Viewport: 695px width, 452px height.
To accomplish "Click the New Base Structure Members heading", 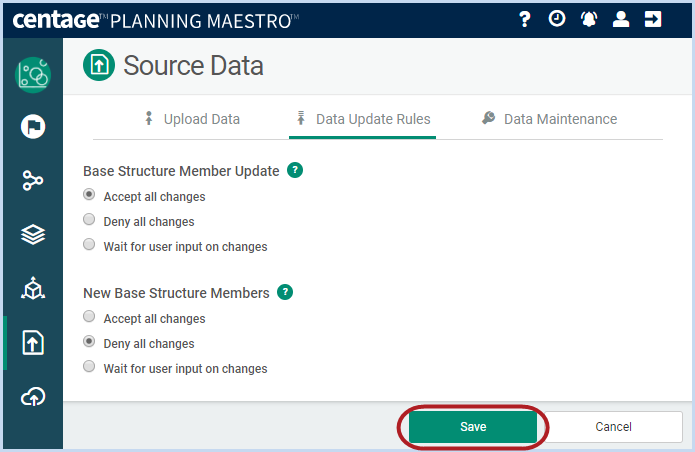I will [x=176, y=293].
